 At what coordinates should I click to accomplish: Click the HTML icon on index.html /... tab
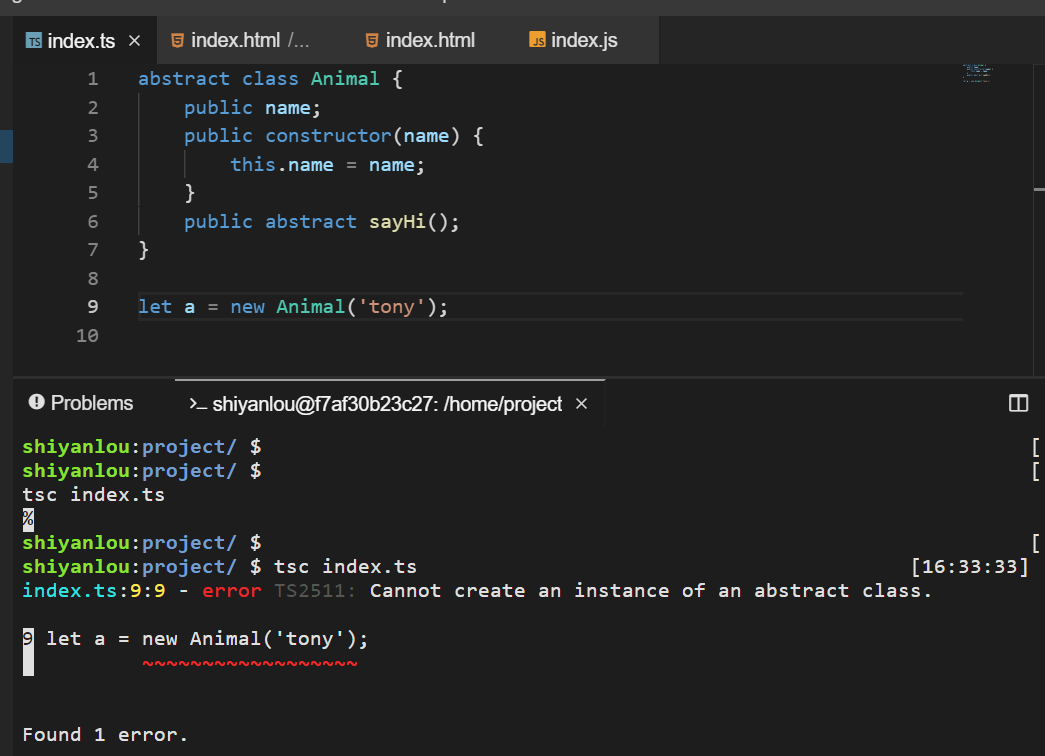coord(177,41)
